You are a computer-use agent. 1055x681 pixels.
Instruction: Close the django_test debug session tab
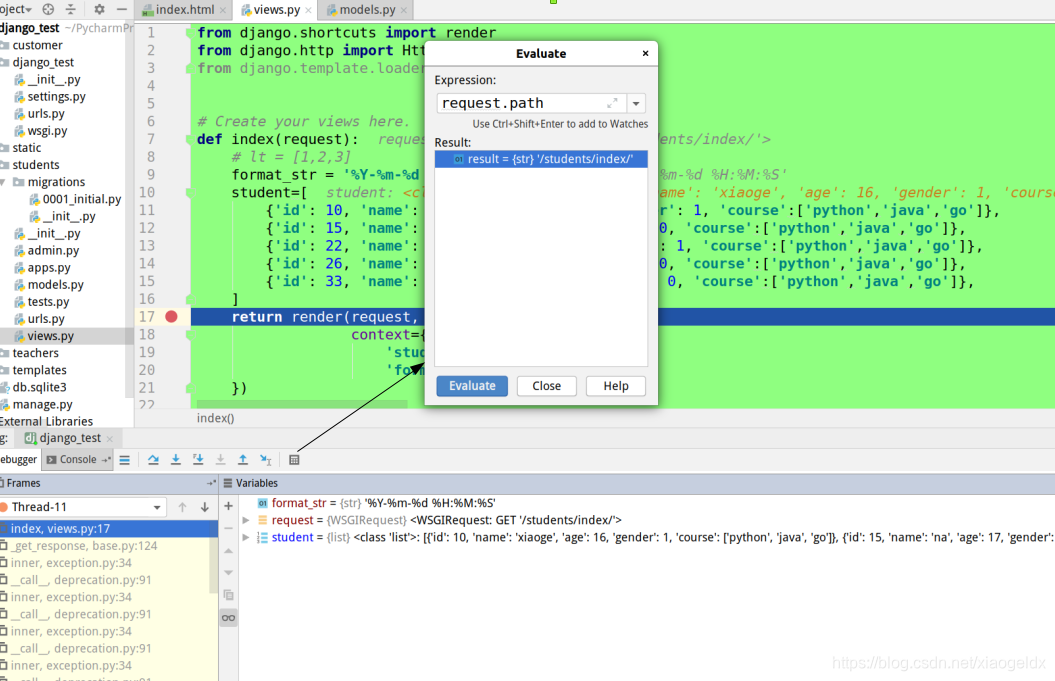point(110,439)
